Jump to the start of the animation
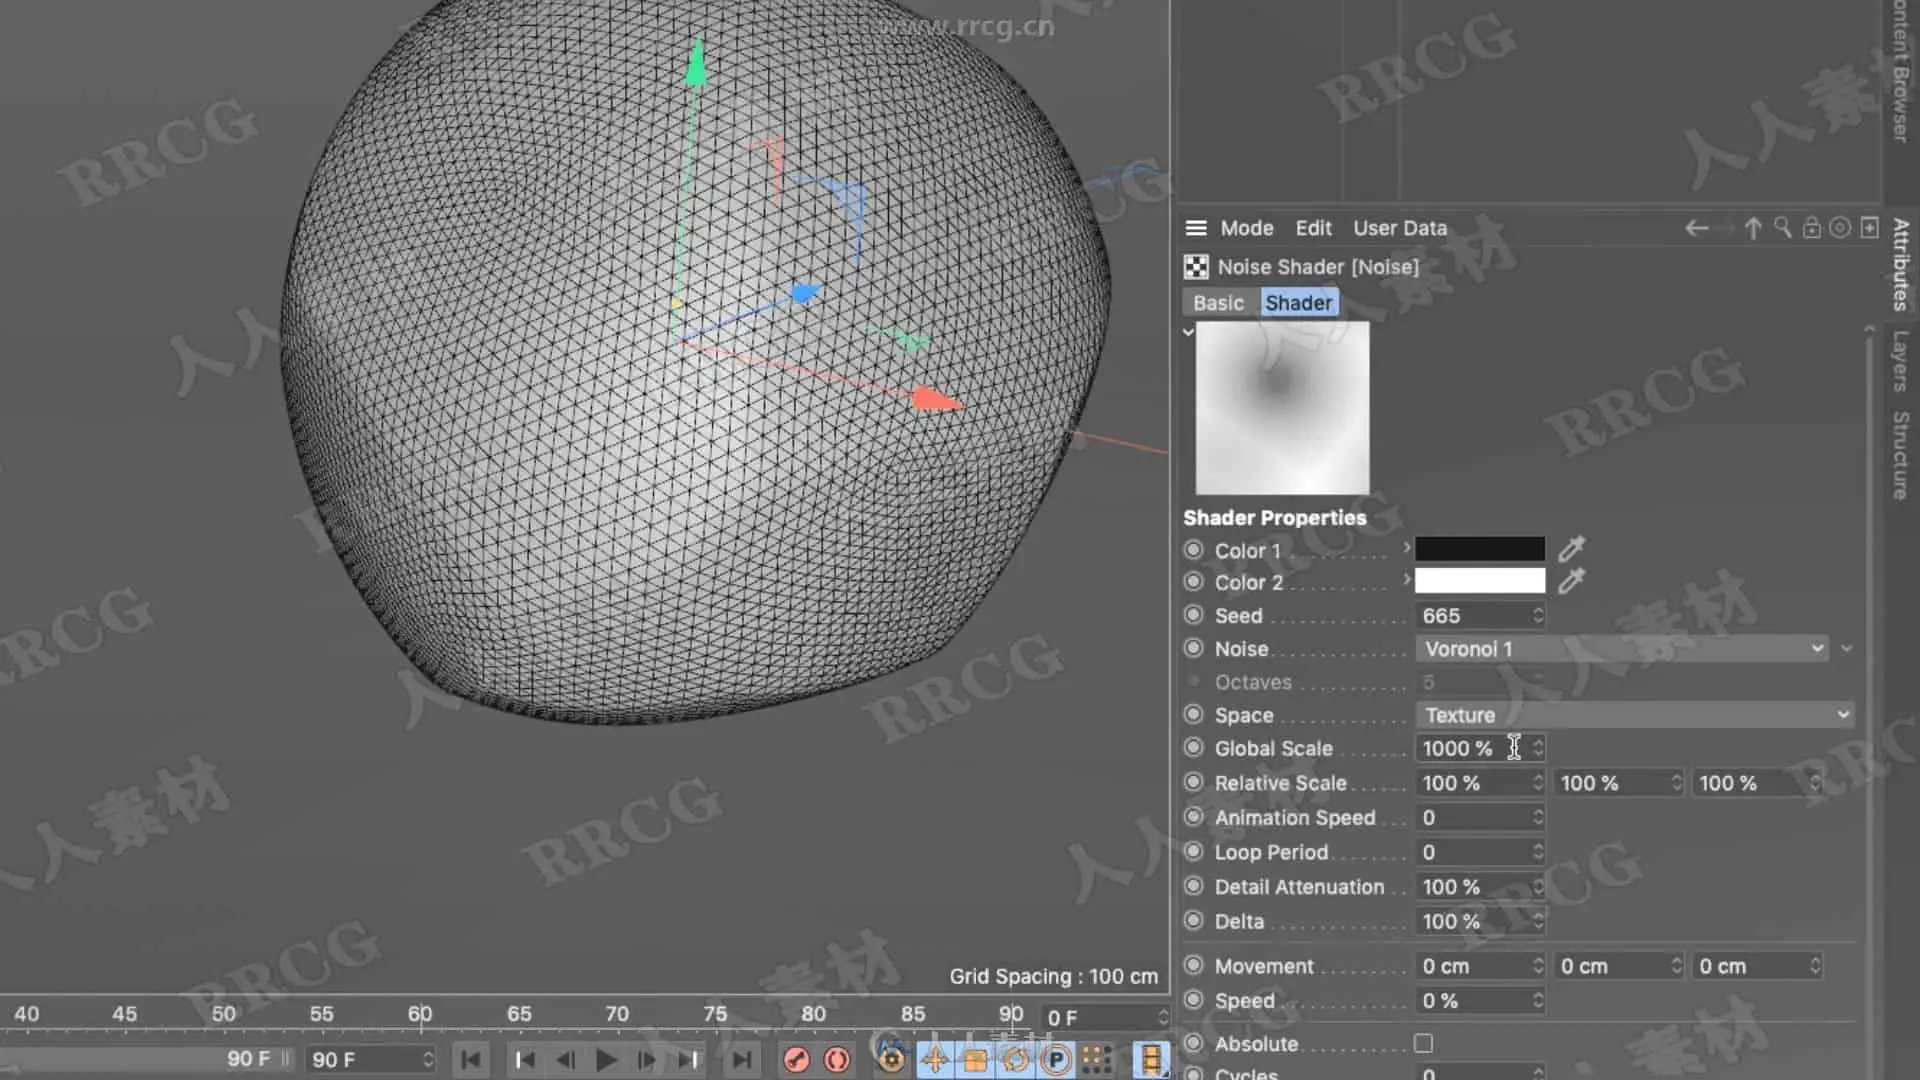1920x1080 pixels. click(x=470, y=1060)
